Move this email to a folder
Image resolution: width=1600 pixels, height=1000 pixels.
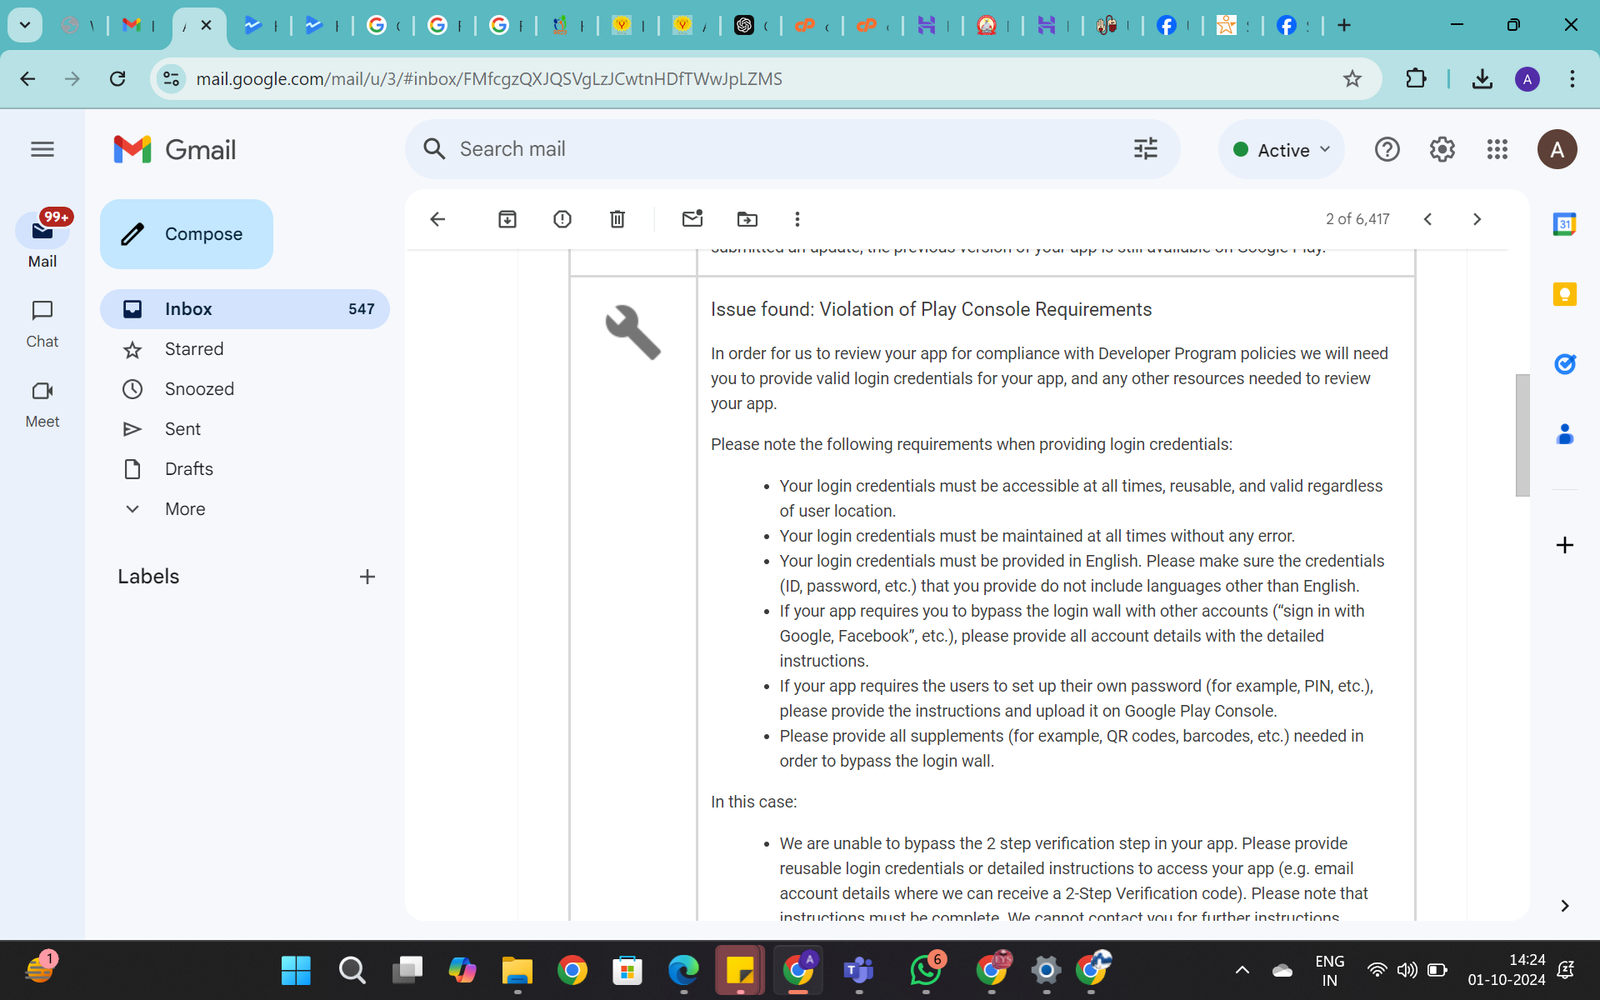[x=747, y=219]
